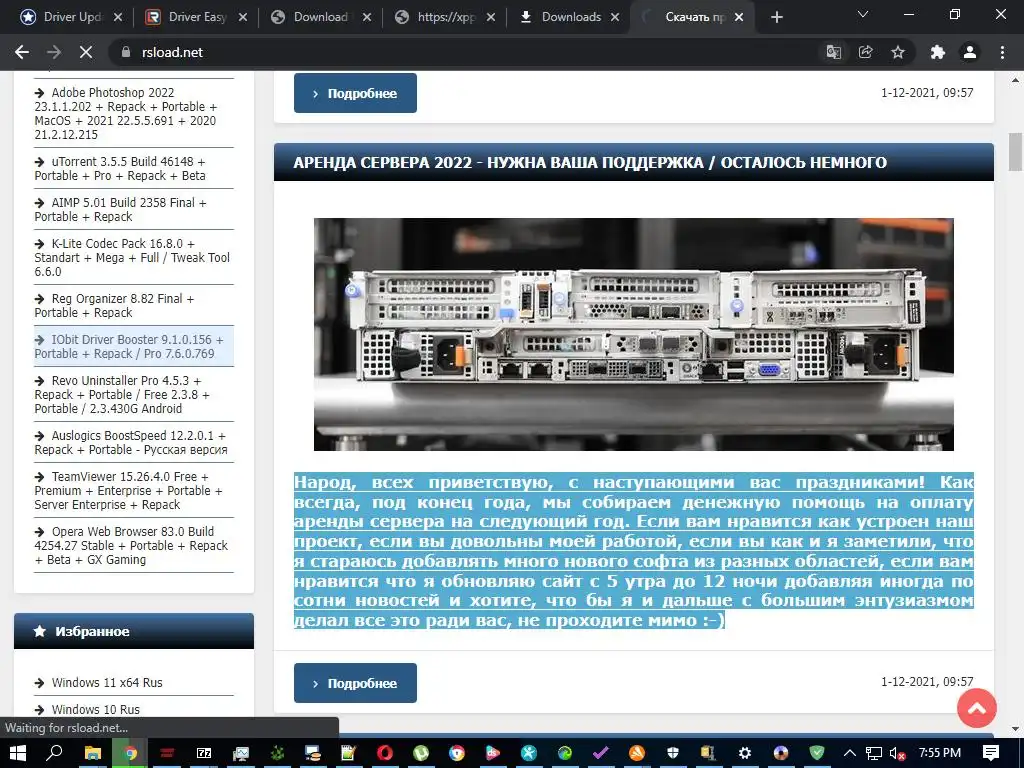The height and width of the screenshot is (768, 1024).
Task: Open Windows taskbar search
Action: pos(54,753)
